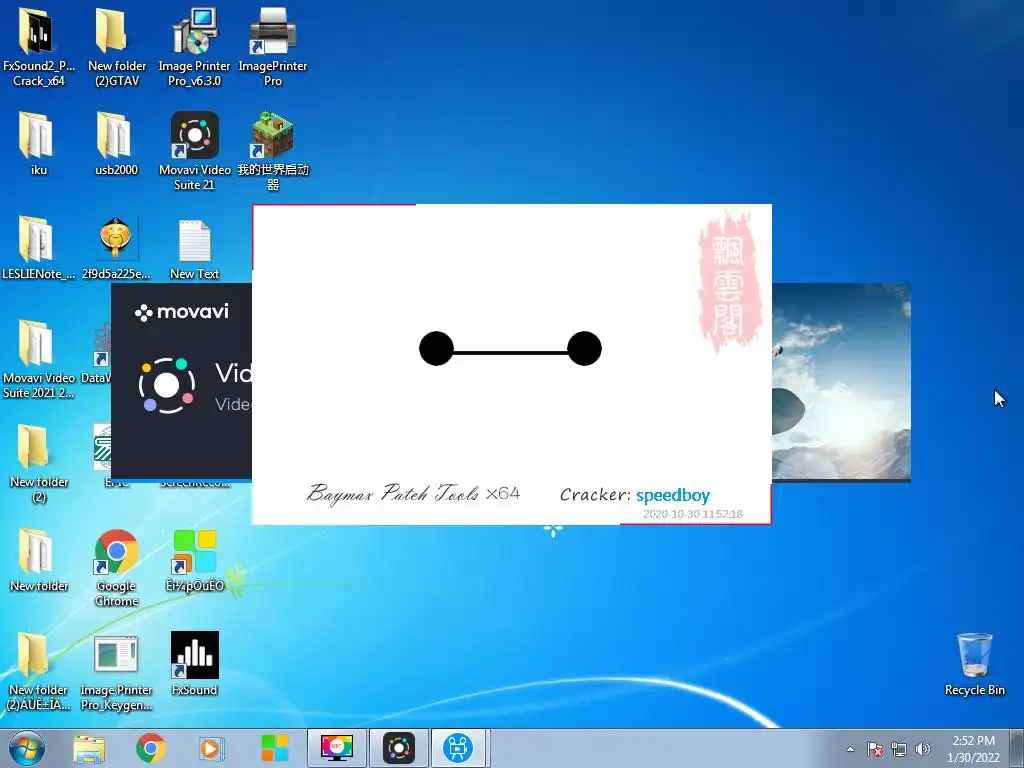Click the Show desktop strip at the taskbar's end
The image size is (1024, 768).
[1016, 748]
